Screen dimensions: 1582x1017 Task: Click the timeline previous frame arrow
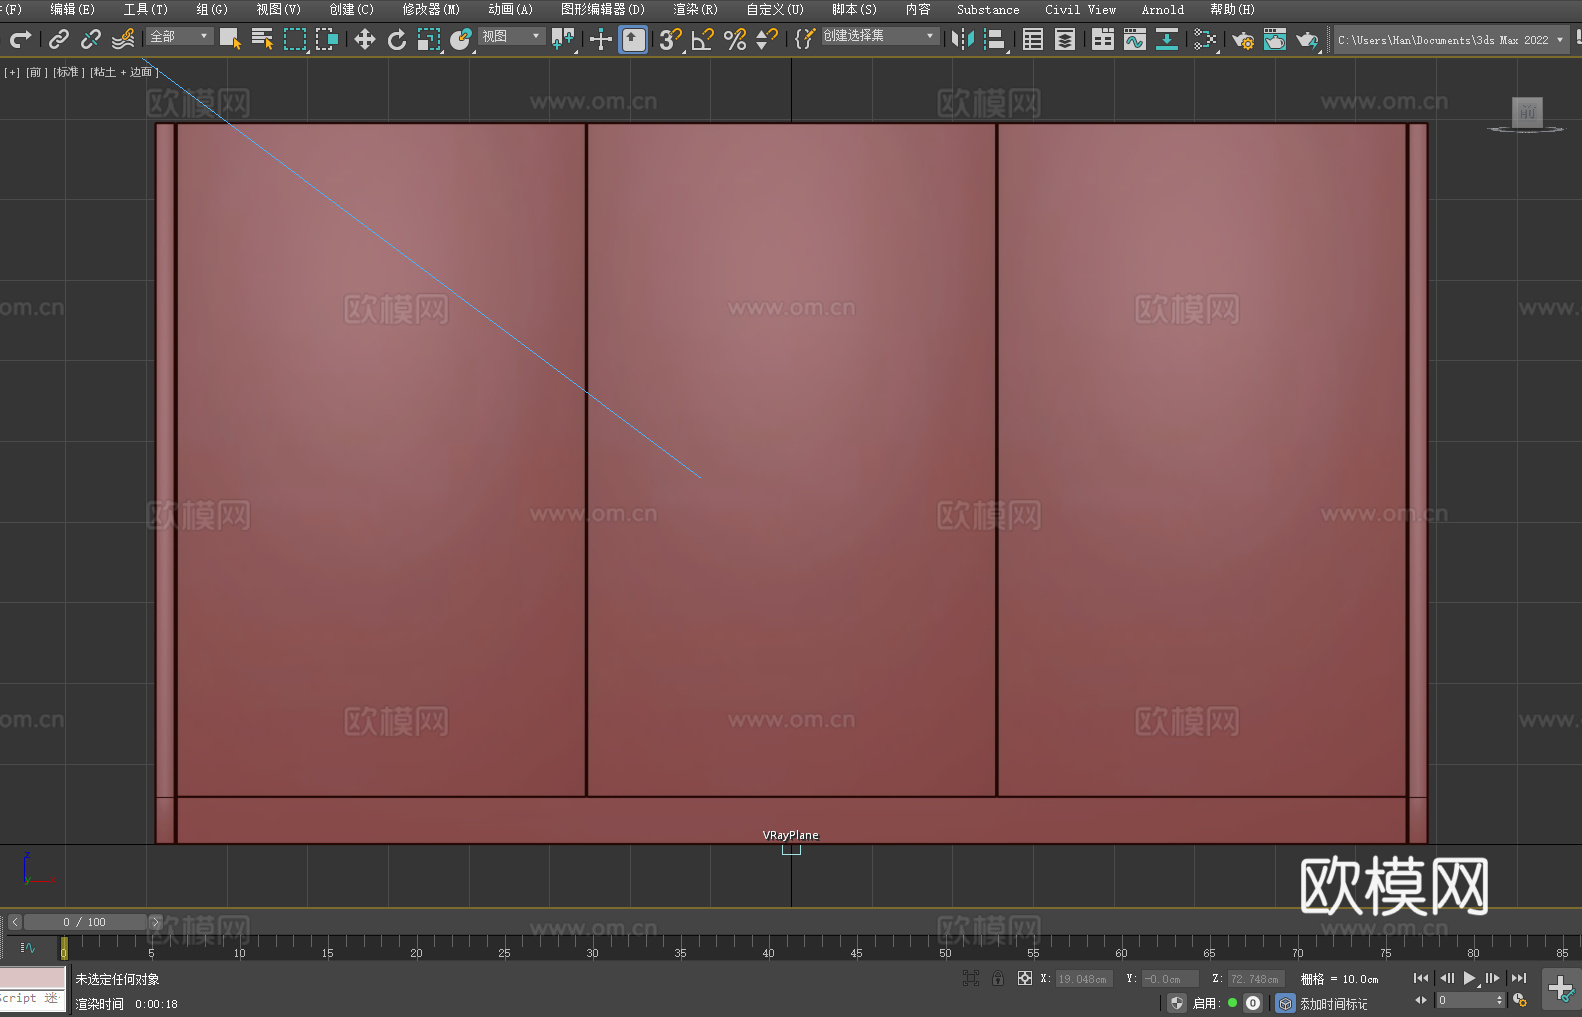point(14,922)
